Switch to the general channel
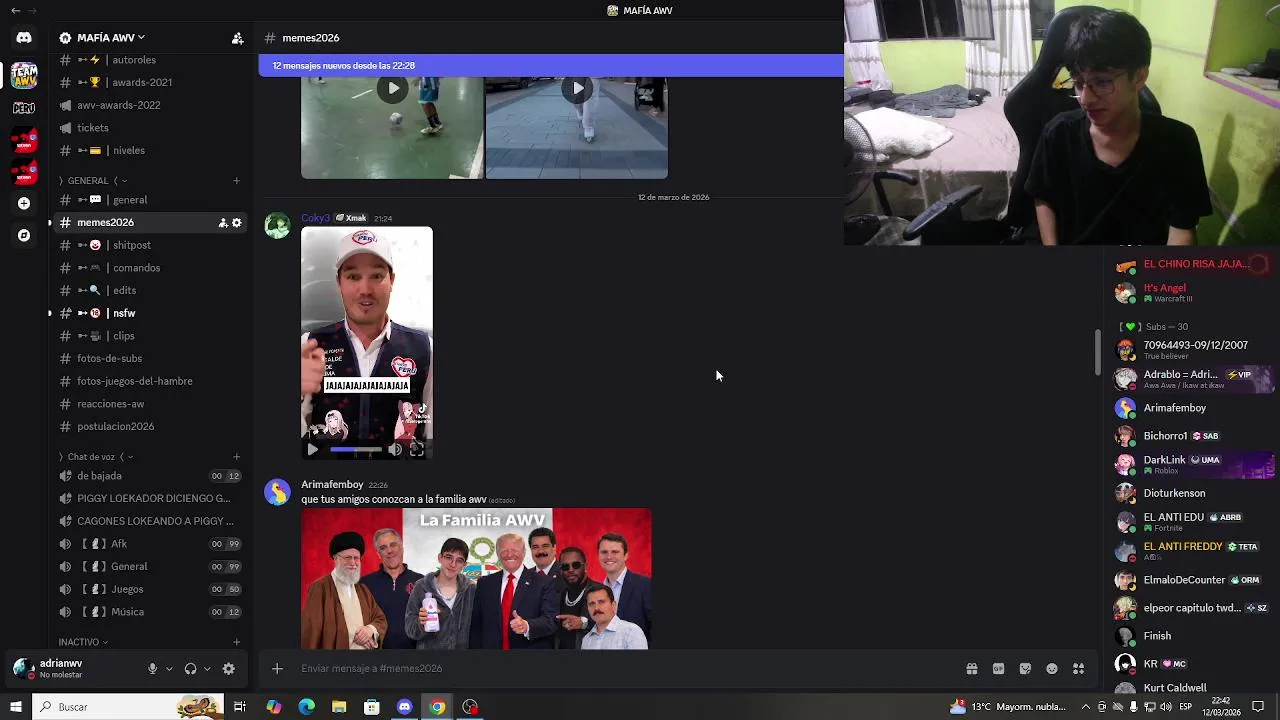1280x720 pixels. (x=150, y=200)
